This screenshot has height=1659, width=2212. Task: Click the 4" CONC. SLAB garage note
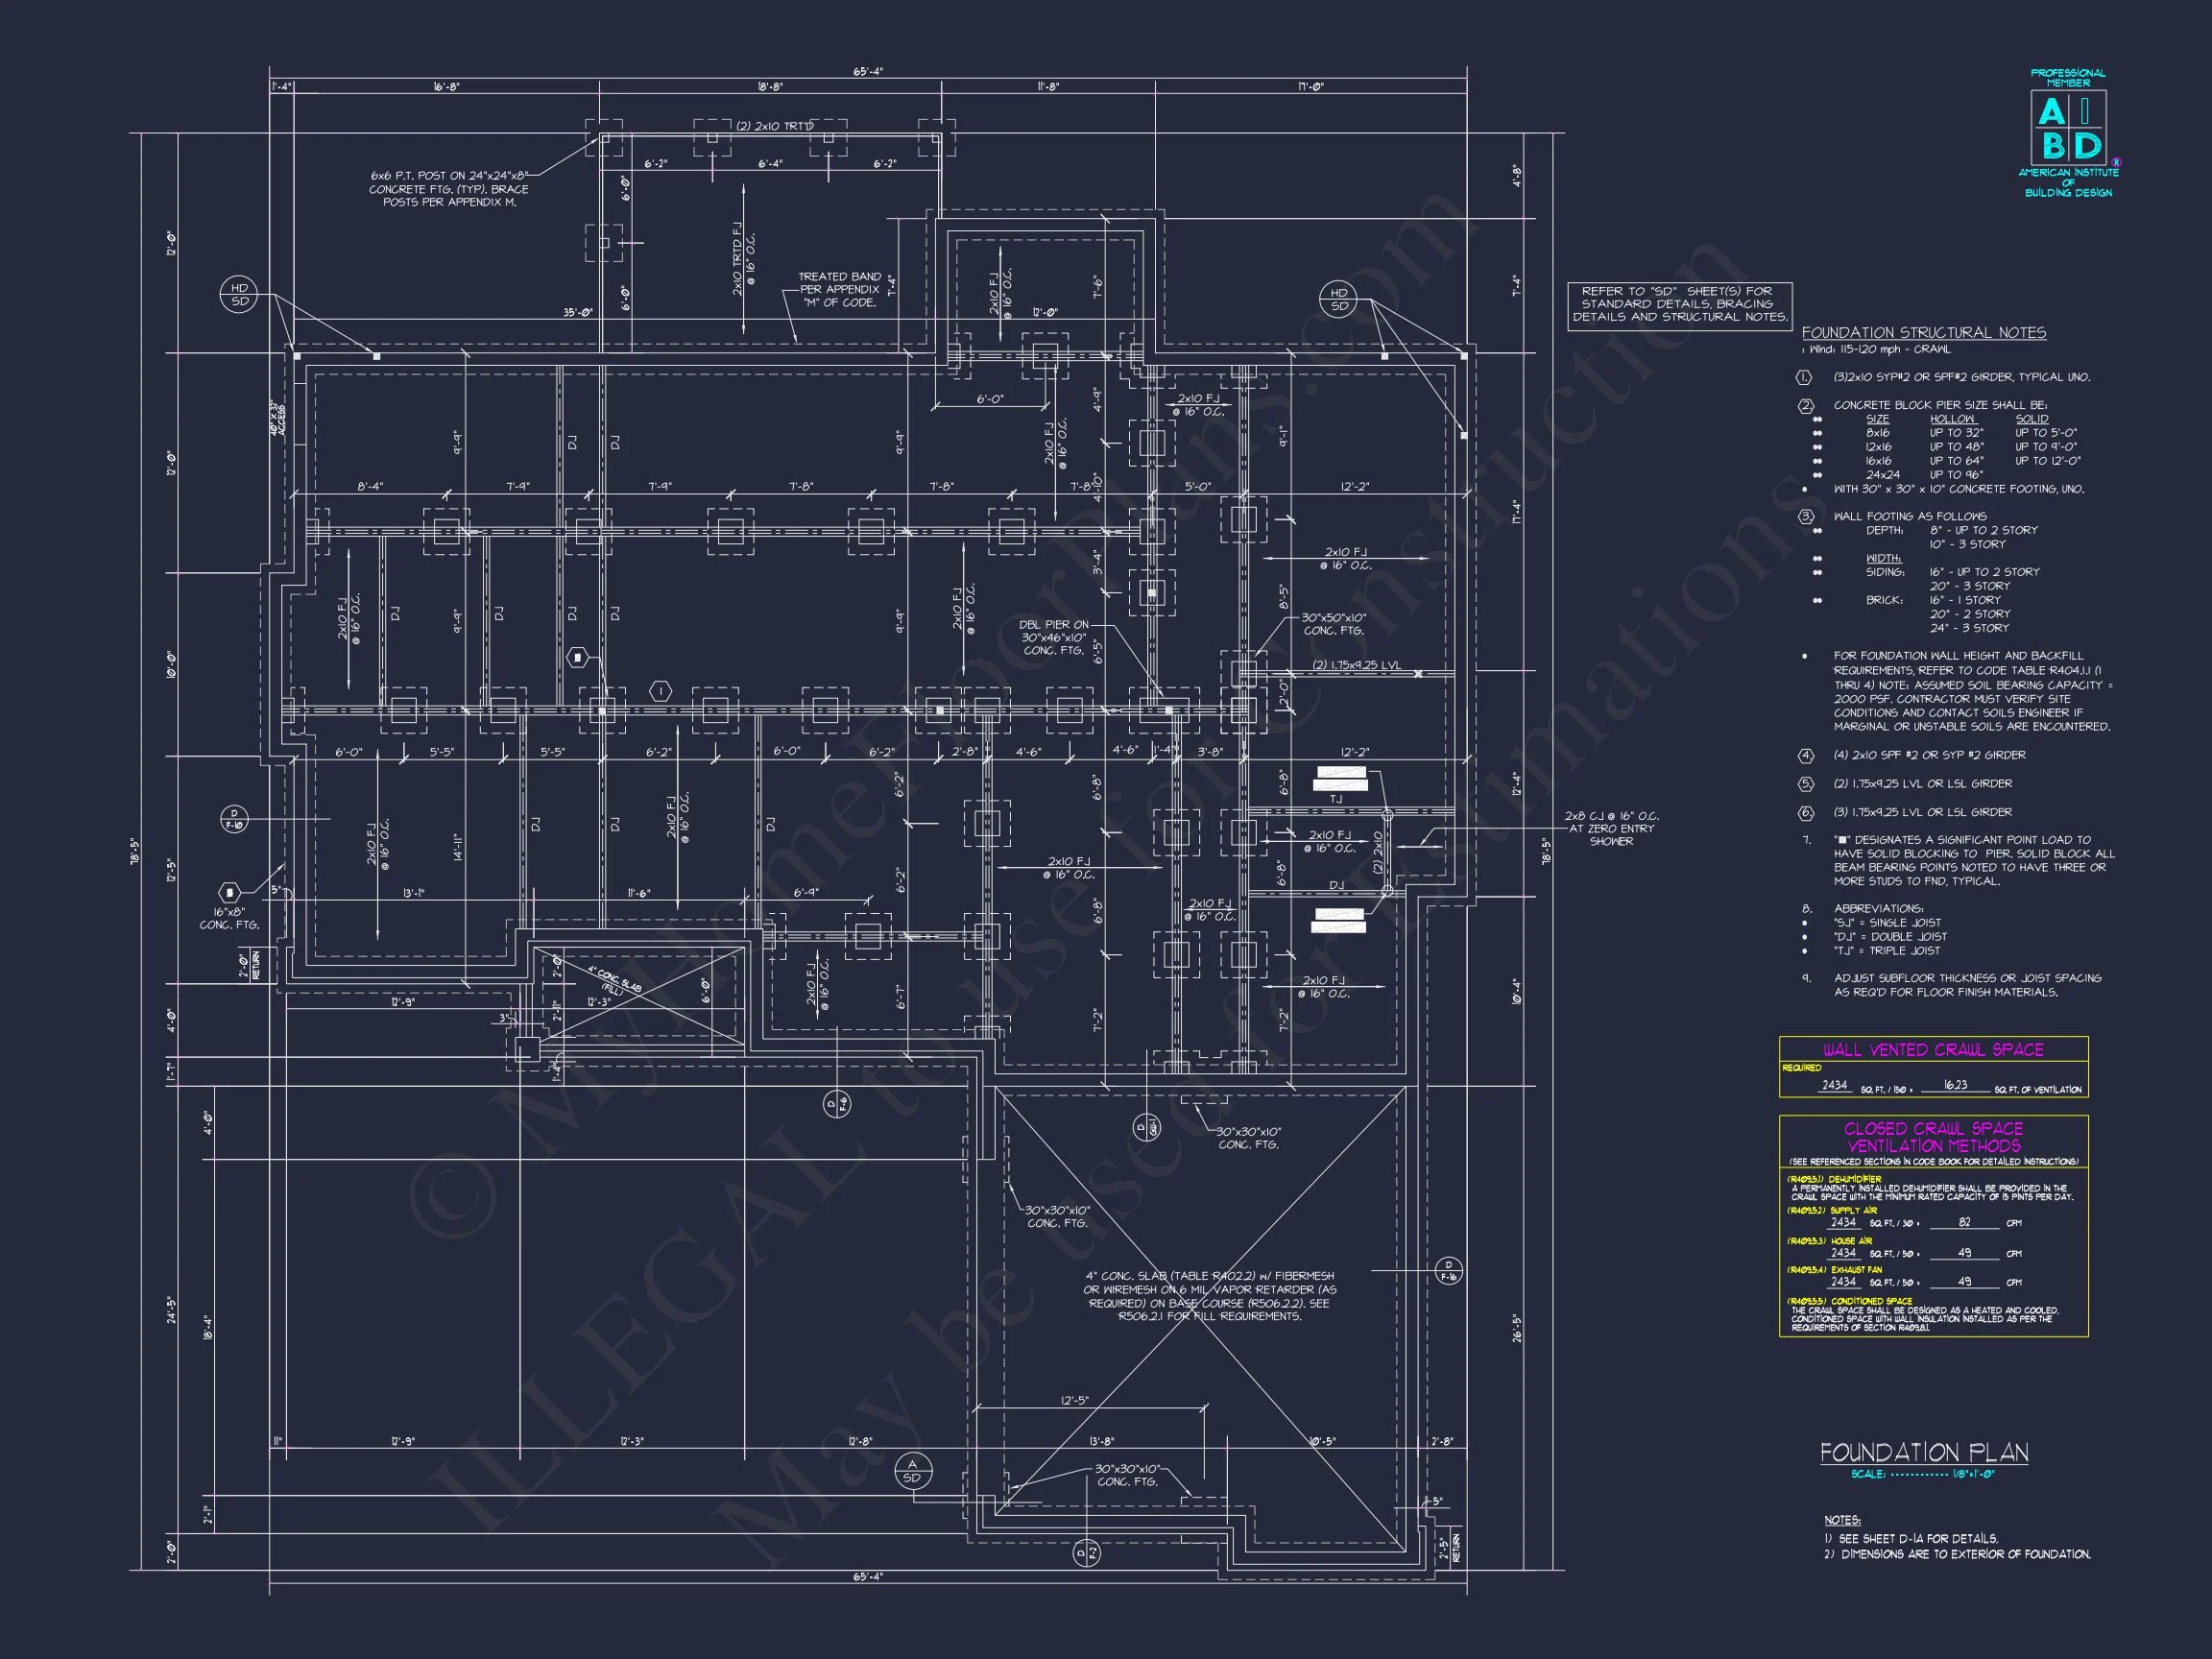click(1209, 1296)
